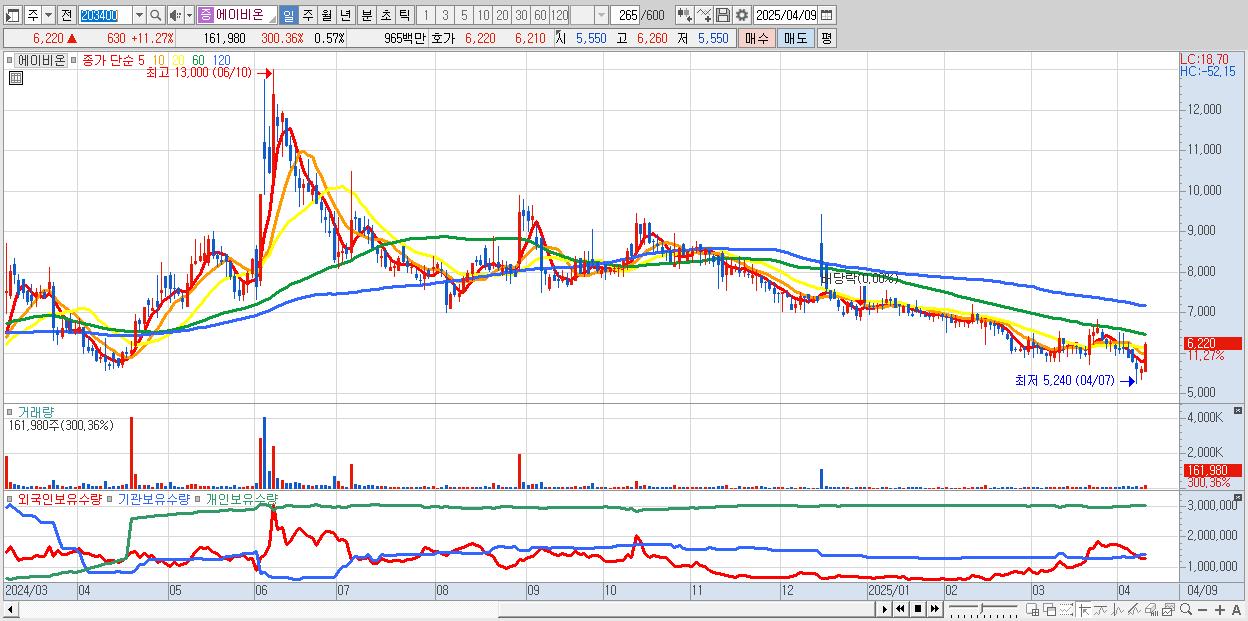This screenshot has height=621, width=1248.
Task: Open the calendar date picker icon
Action: [x=827, y=15]
